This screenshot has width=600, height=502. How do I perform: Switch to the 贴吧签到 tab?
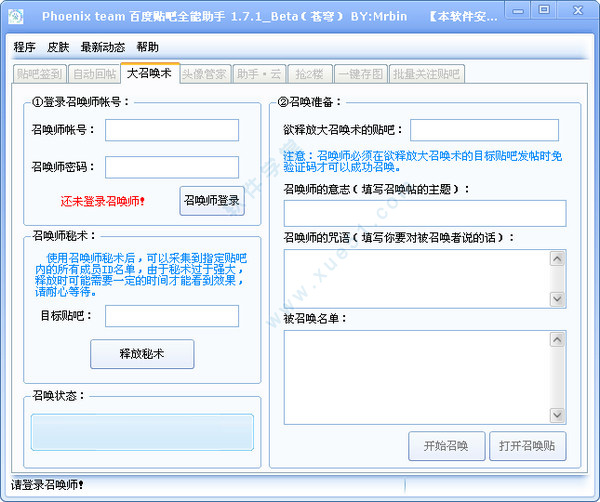click(x=40, y=74)
